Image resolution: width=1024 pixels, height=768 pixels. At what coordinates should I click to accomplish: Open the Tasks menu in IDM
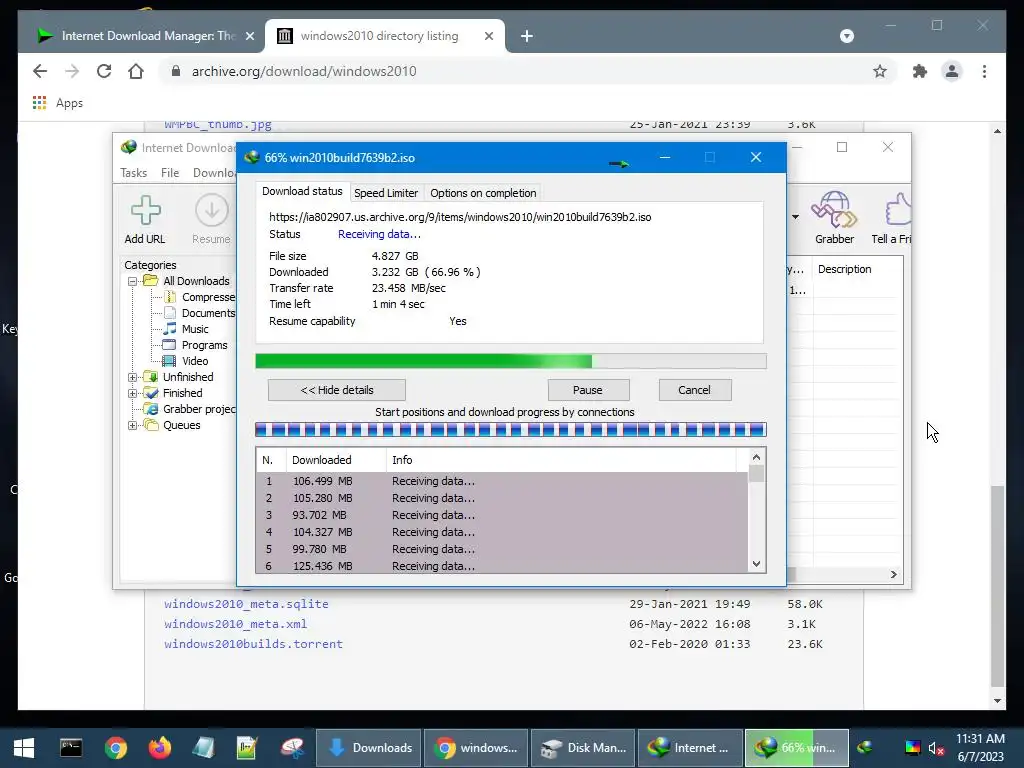pyautogui.click(x=133, y=172)
